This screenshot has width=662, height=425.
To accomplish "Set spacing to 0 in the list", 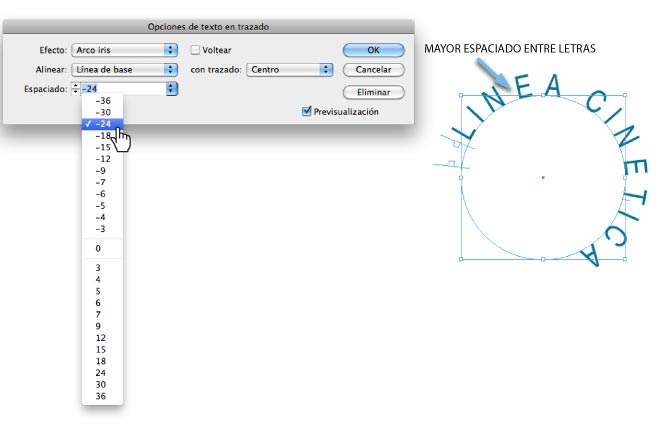I will (103, 249).
